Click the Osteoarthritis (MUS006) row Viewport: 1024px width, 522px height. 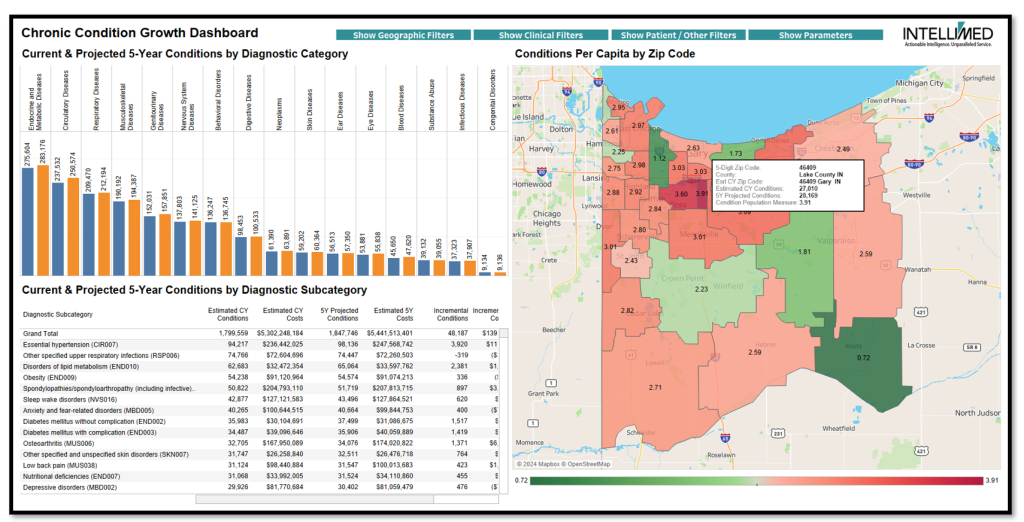pyautogui.click(x=260, y=444)
